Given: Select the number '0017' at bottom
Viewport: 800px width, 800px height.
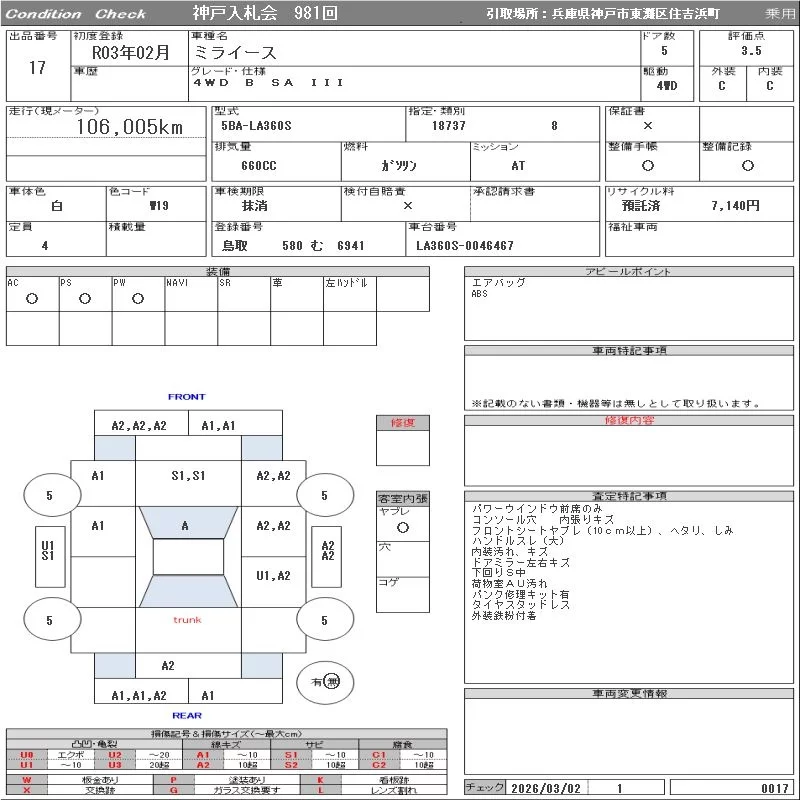Looking at the screenshot, I should click(x=775, y=788).
